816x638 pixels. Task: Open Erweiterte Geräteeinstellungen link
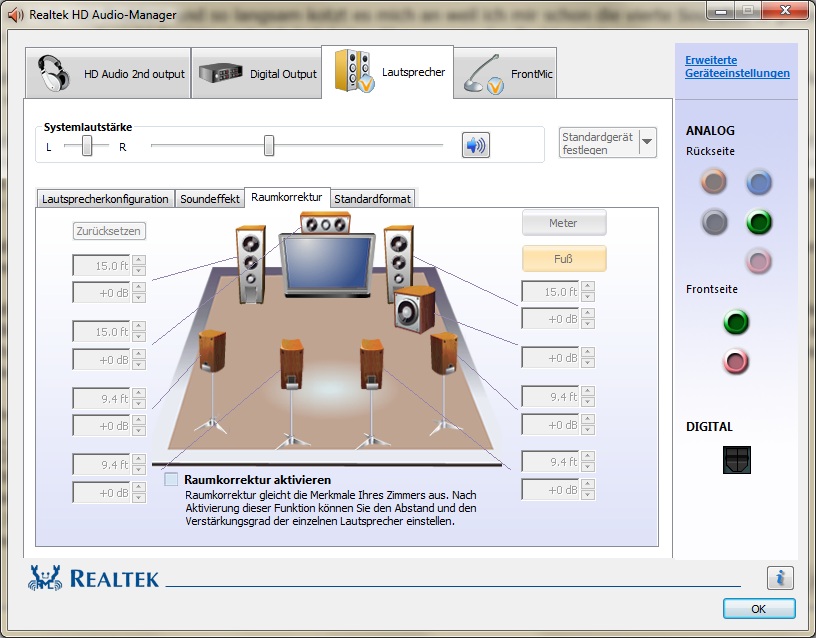737,67
